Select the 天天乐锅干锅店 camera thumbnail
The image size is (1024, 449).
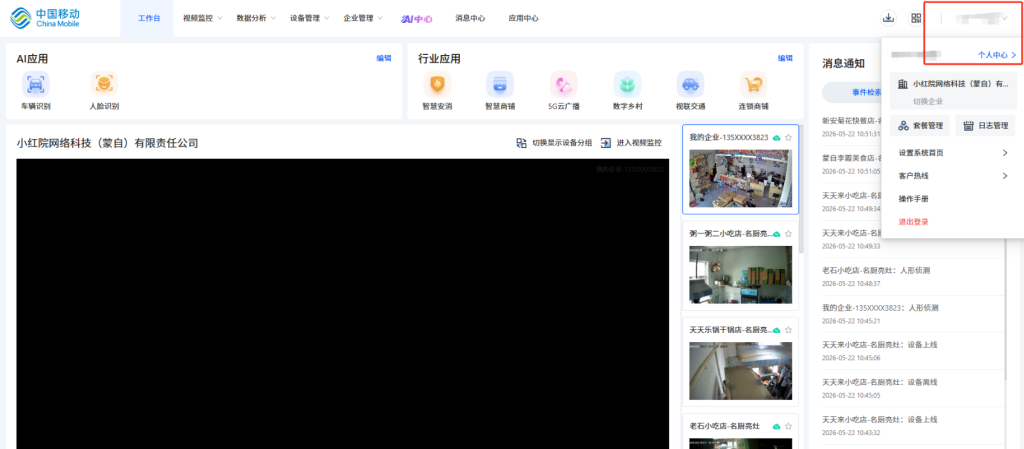pos(740,371)
